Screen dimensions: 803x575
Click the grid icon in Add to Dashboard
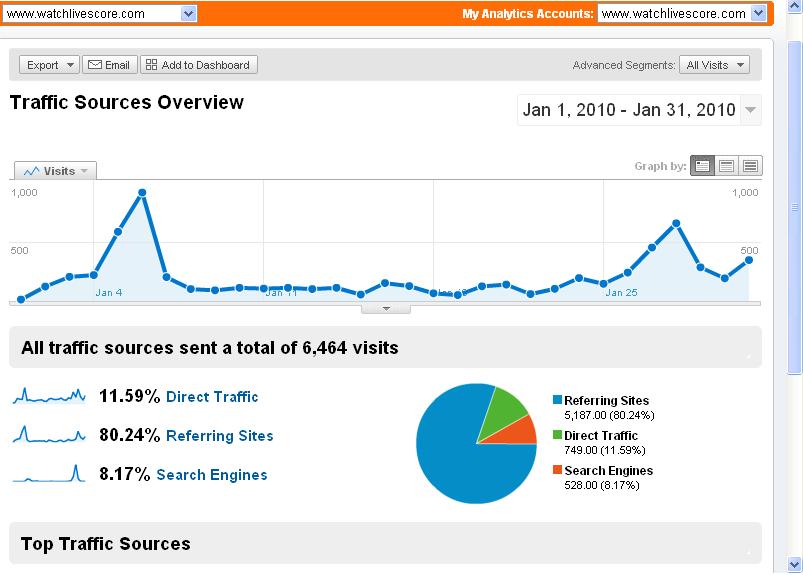coord(151,65)
